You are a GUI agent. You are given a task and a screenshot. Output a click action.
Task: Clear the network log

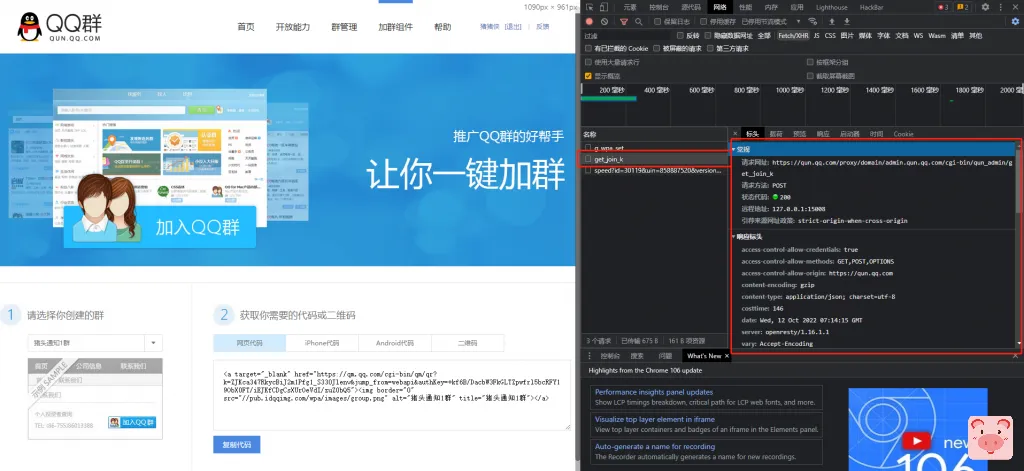click(x=604, y=21)
